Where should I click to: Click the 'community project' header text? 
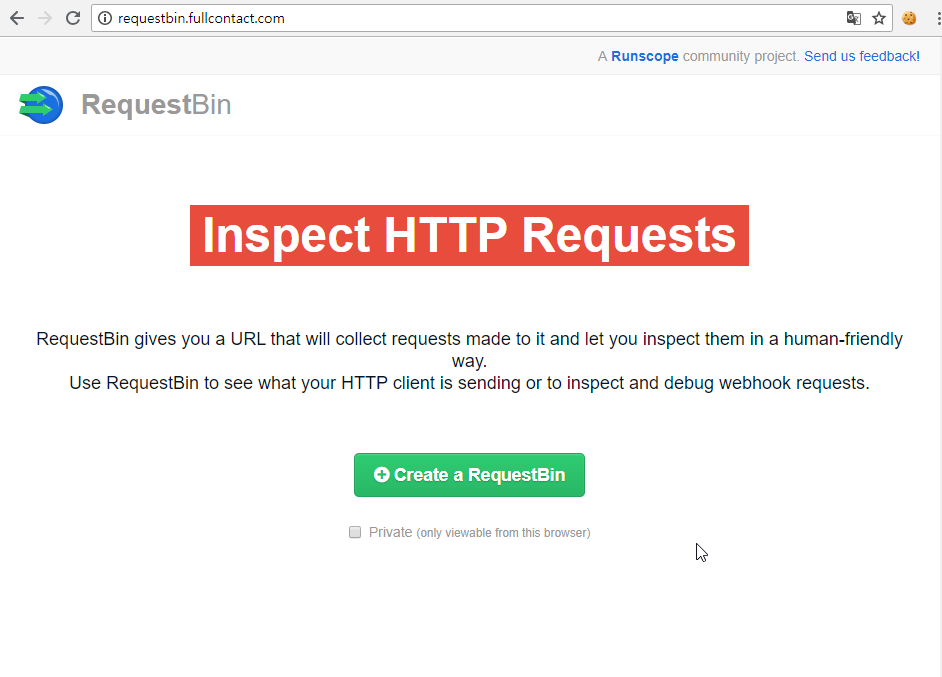741,56
